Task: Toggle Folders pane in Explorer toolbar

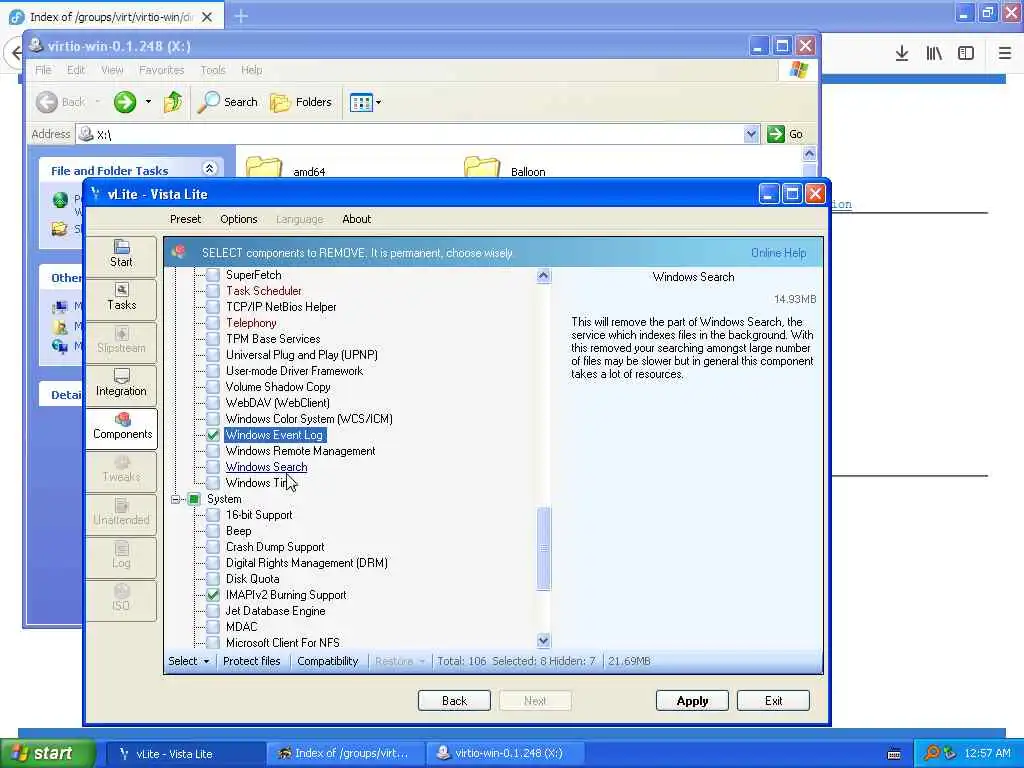Action: point(300,102)
